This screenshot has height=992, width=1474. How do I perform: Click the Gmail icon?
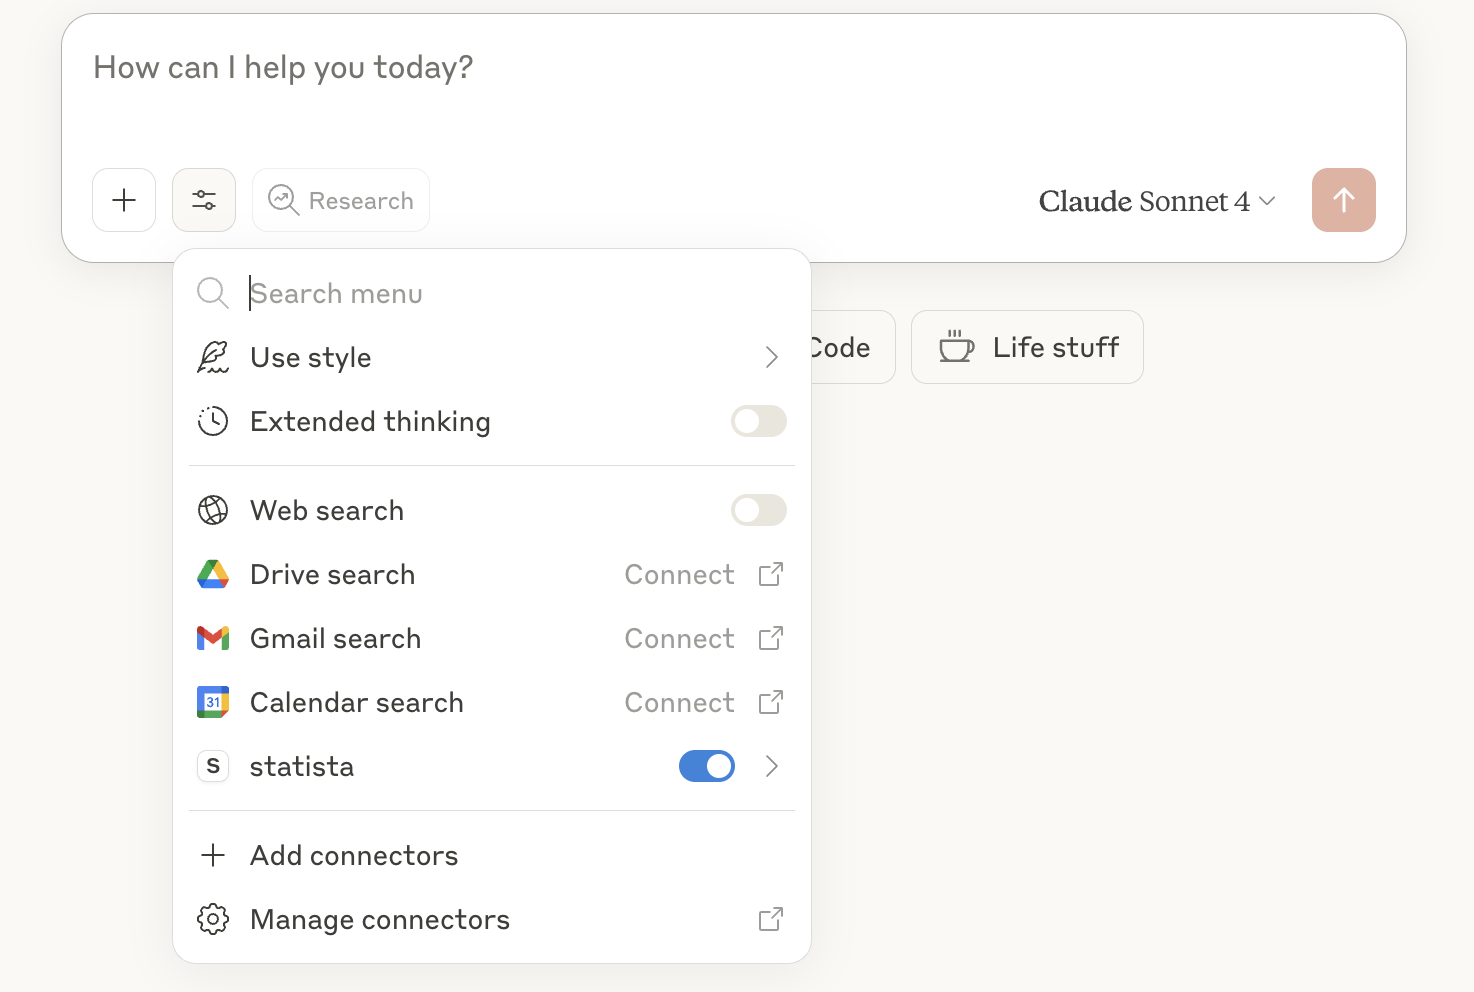coord(213,638)
